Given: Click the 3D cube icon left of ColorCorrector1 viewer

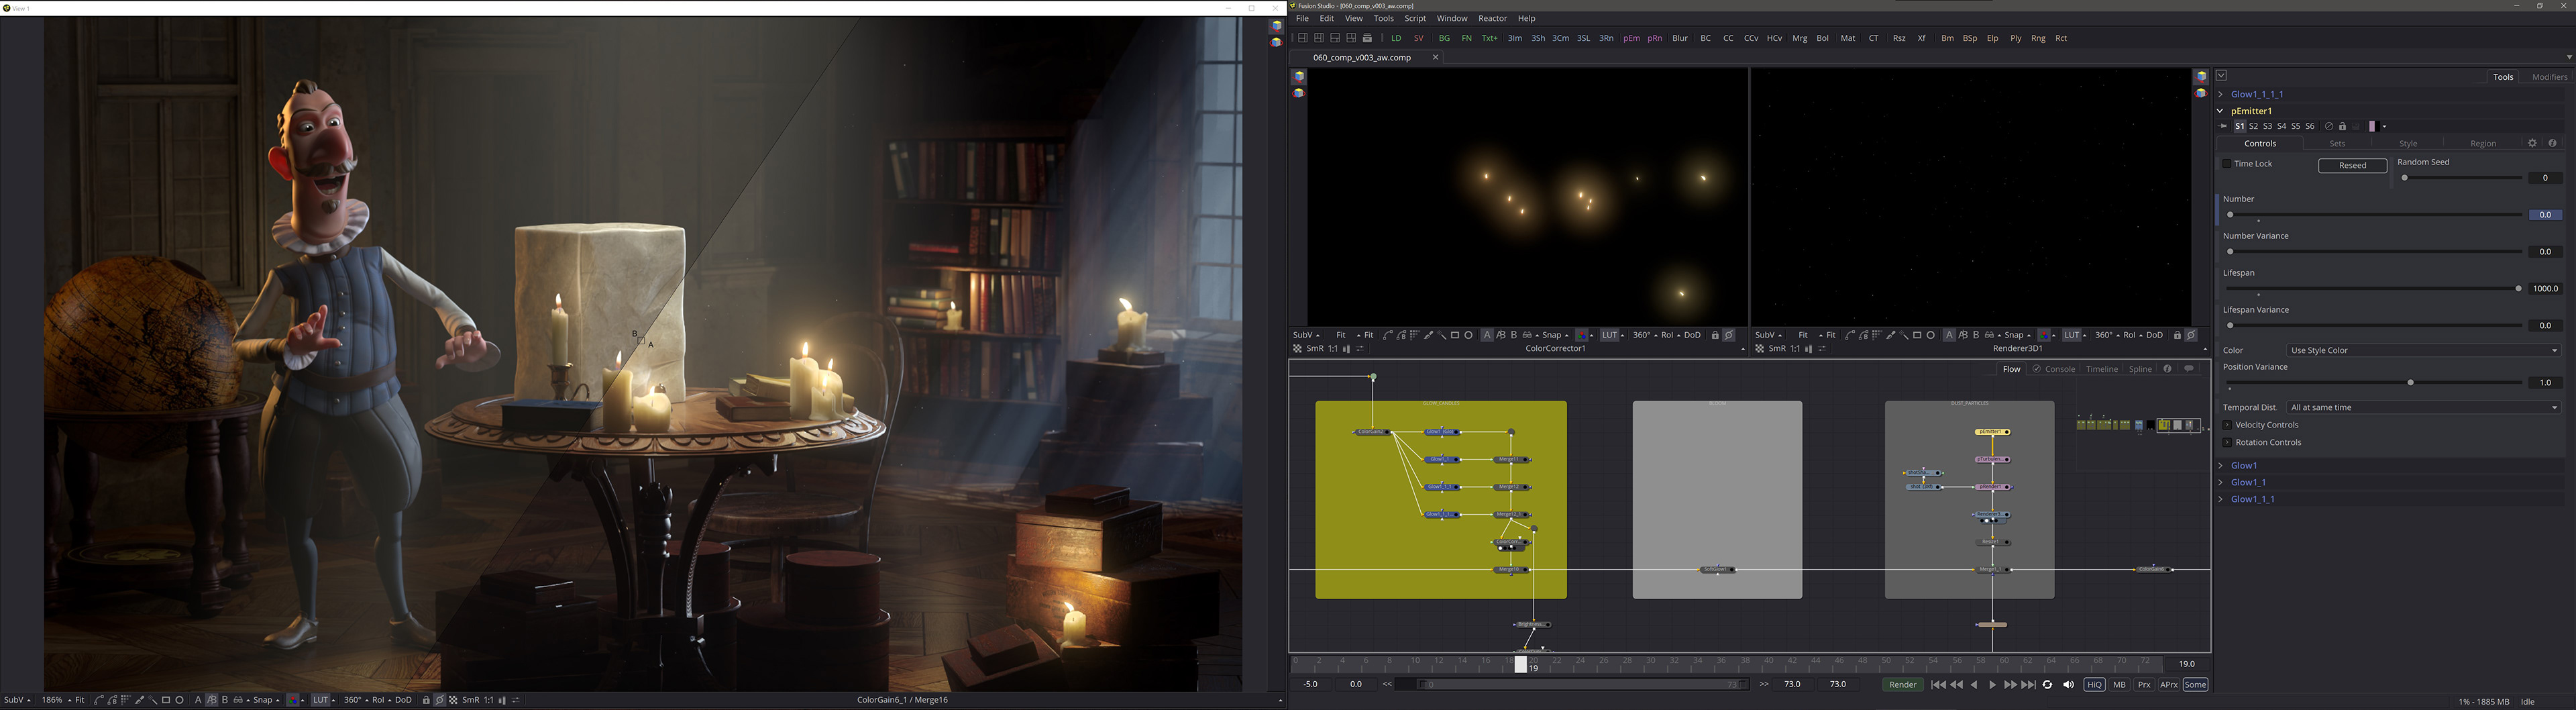Looking at the screenshot, I should click(x=1298, y=77).
